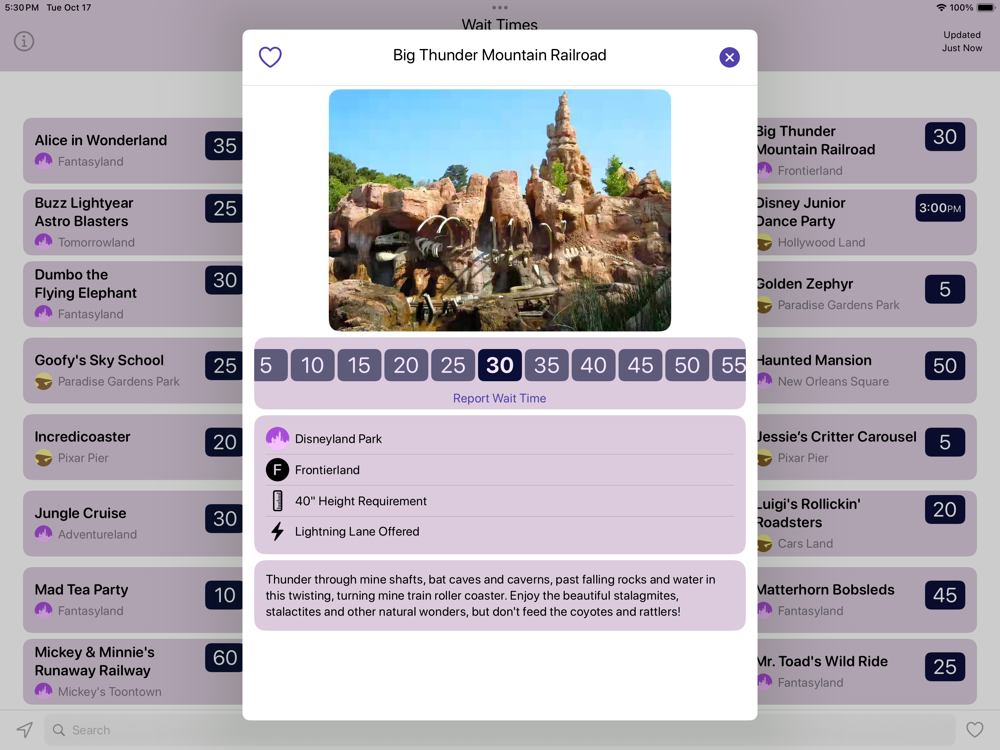Screen dimensions: 1000x750
Task: Select 15 minute wait time
Action: click(359, 365)
